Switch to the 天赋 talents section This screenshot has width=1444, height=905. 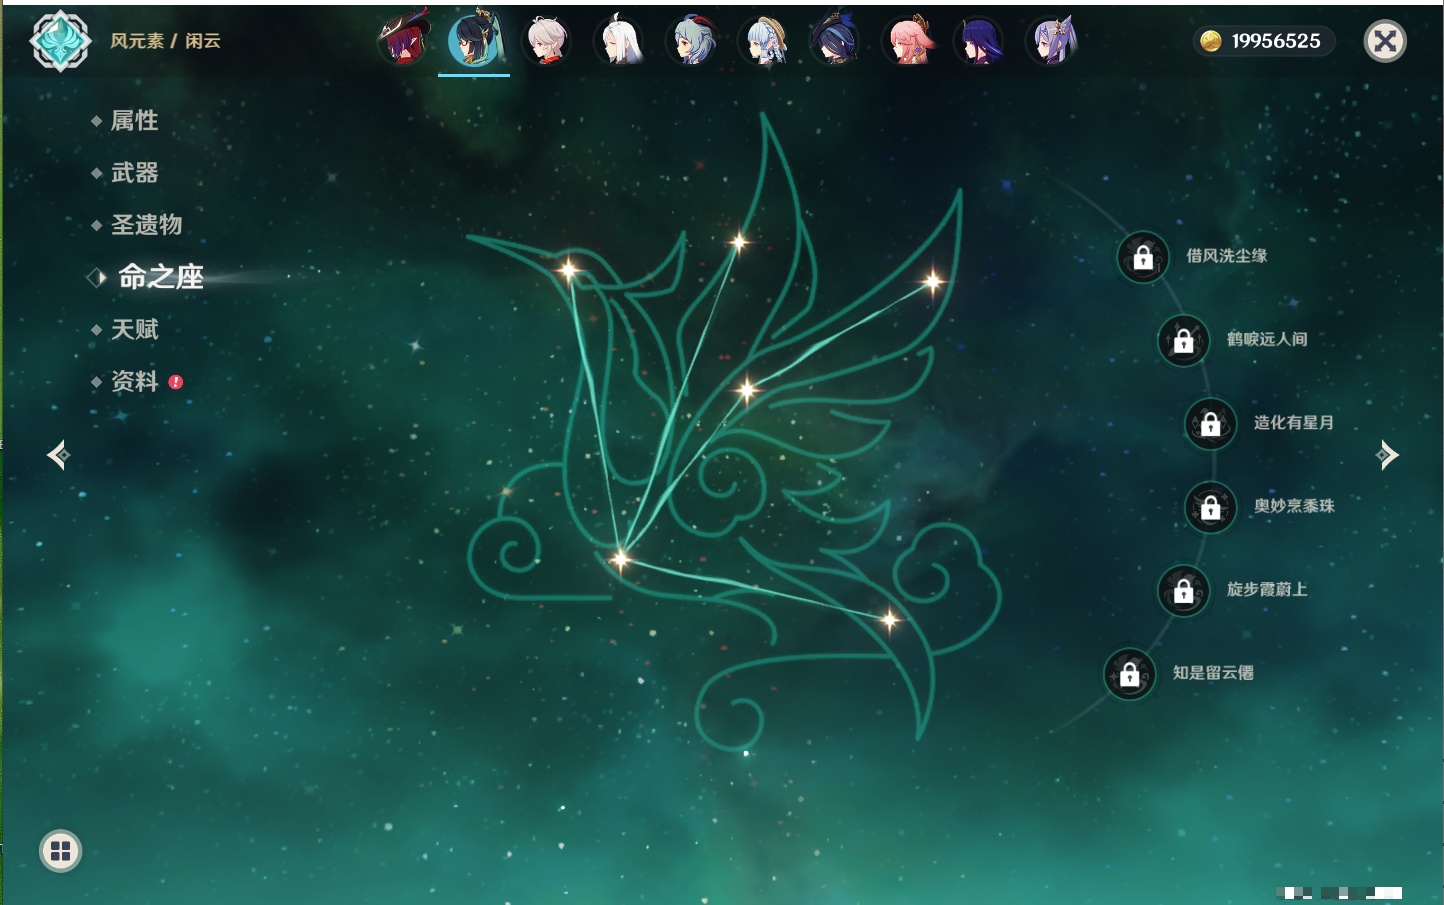pos(134,329)
